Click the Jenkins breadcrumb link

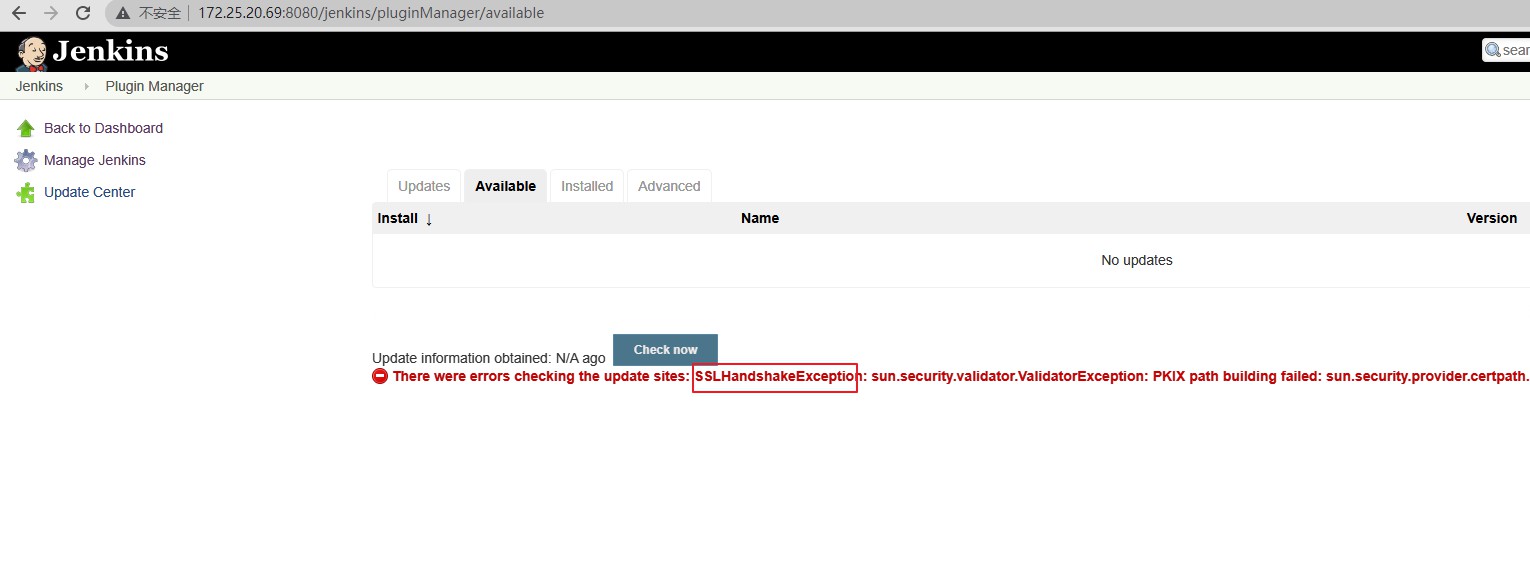click(39, 86)
